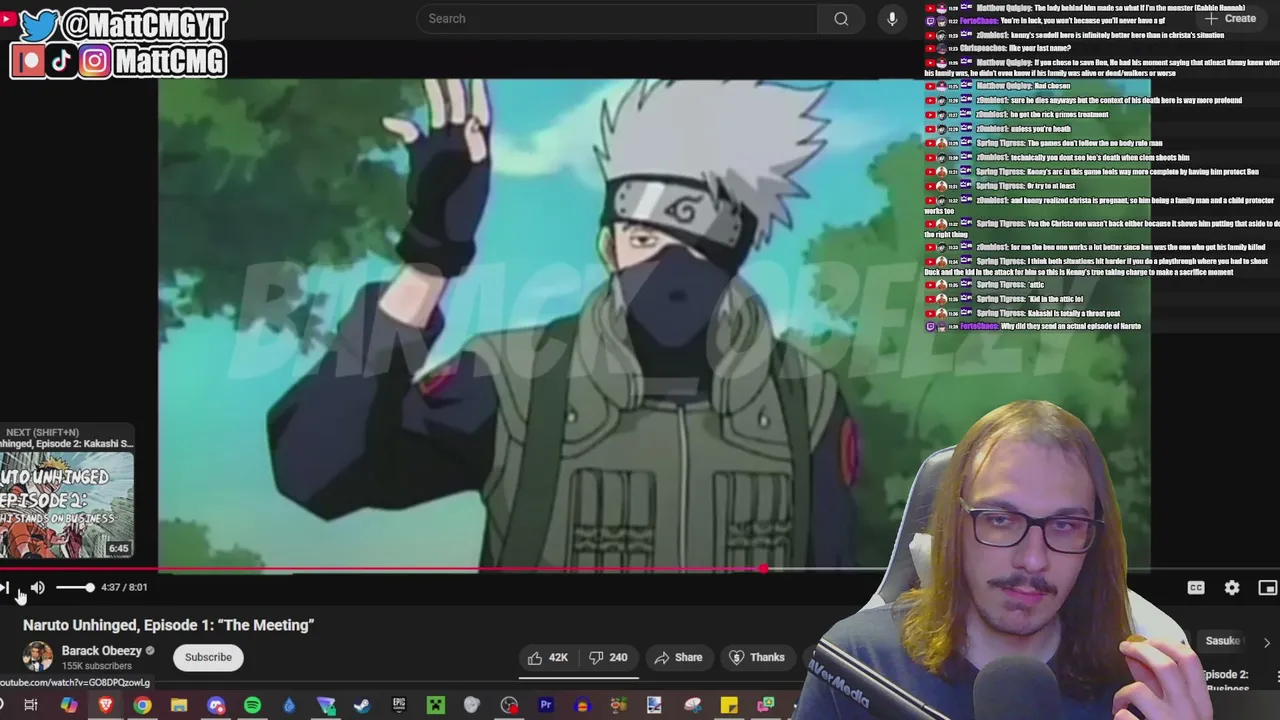Viewport: 1280px width, 720px height.
Task: Open Spotify from the taskbar
Action: 252,706
